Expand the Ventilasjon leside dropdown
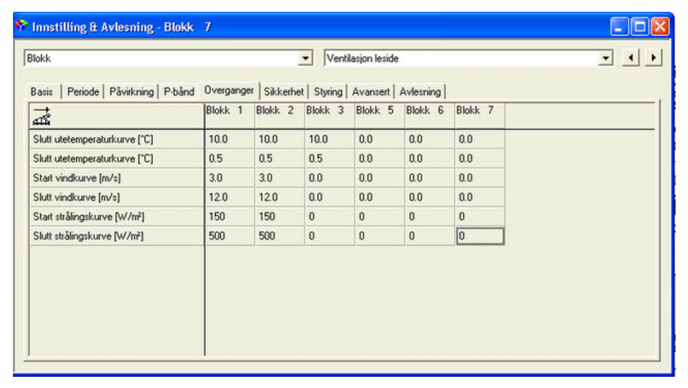The image size is (688, 388). (x=605, y=58)
